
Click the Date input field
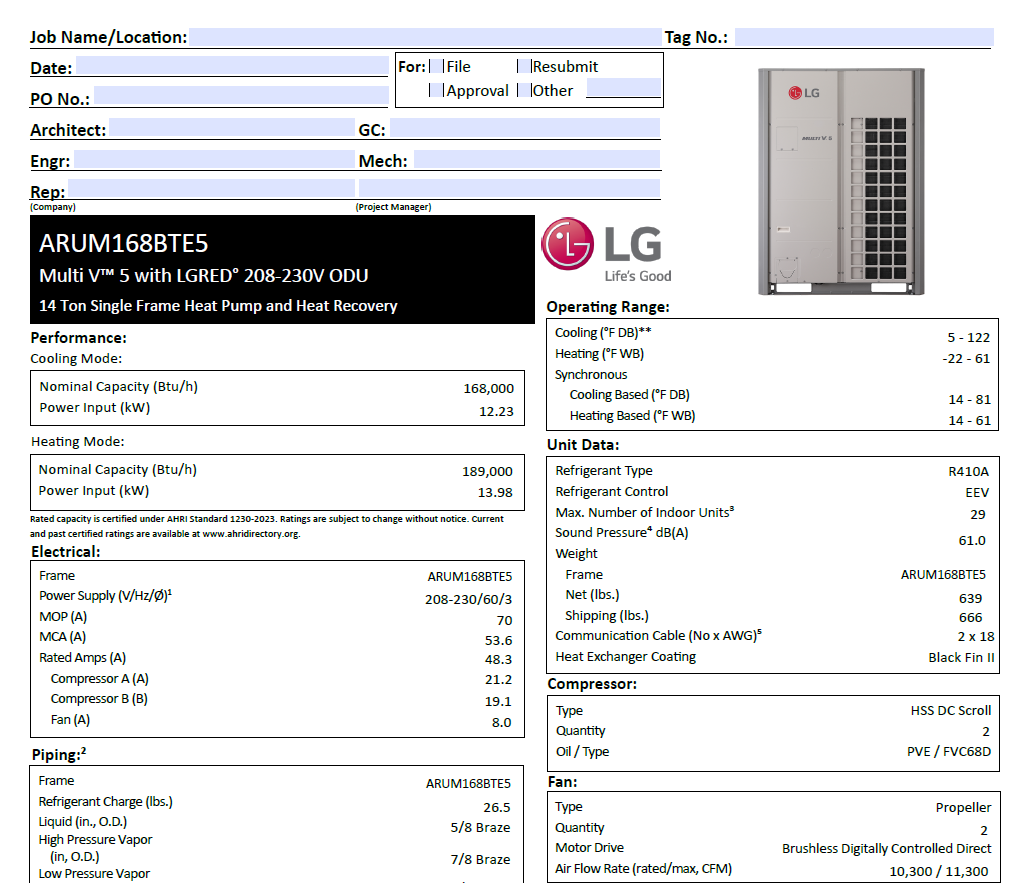[230, 66]
